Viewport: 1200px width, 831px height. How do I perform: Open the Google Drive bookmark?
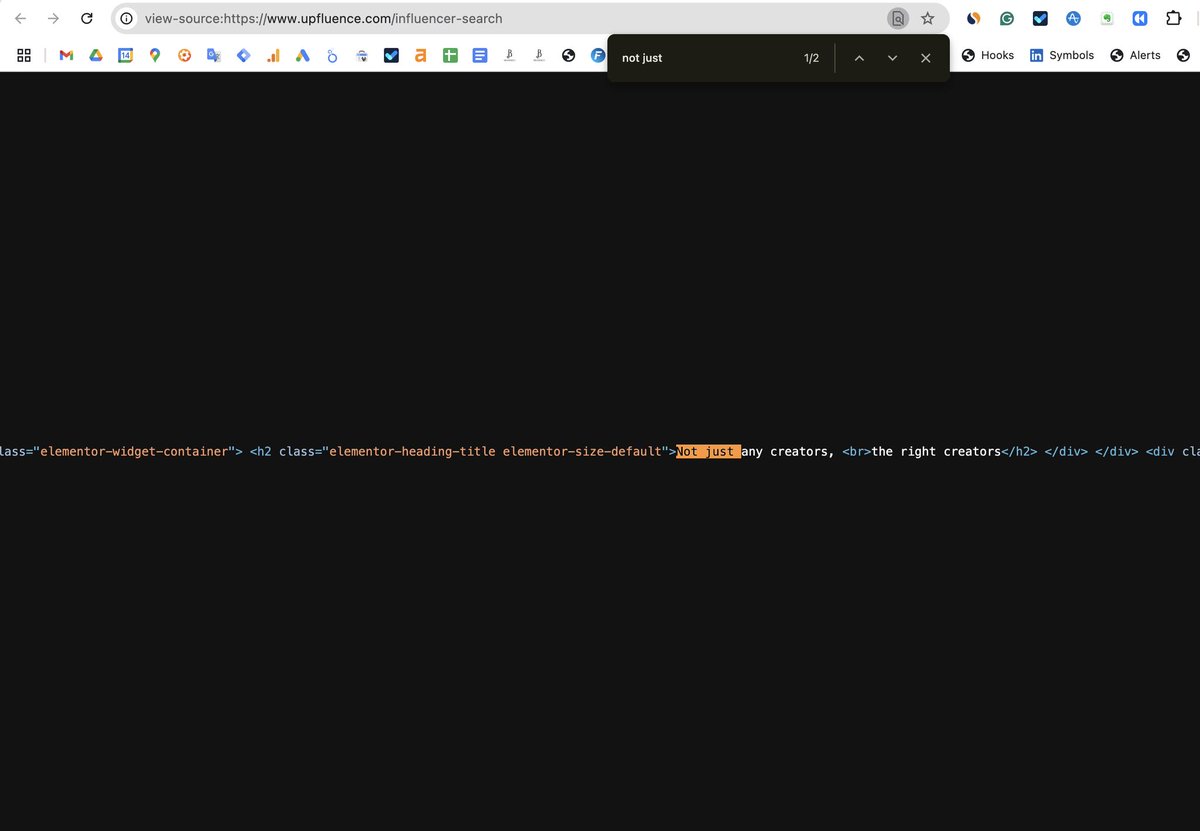96,55
